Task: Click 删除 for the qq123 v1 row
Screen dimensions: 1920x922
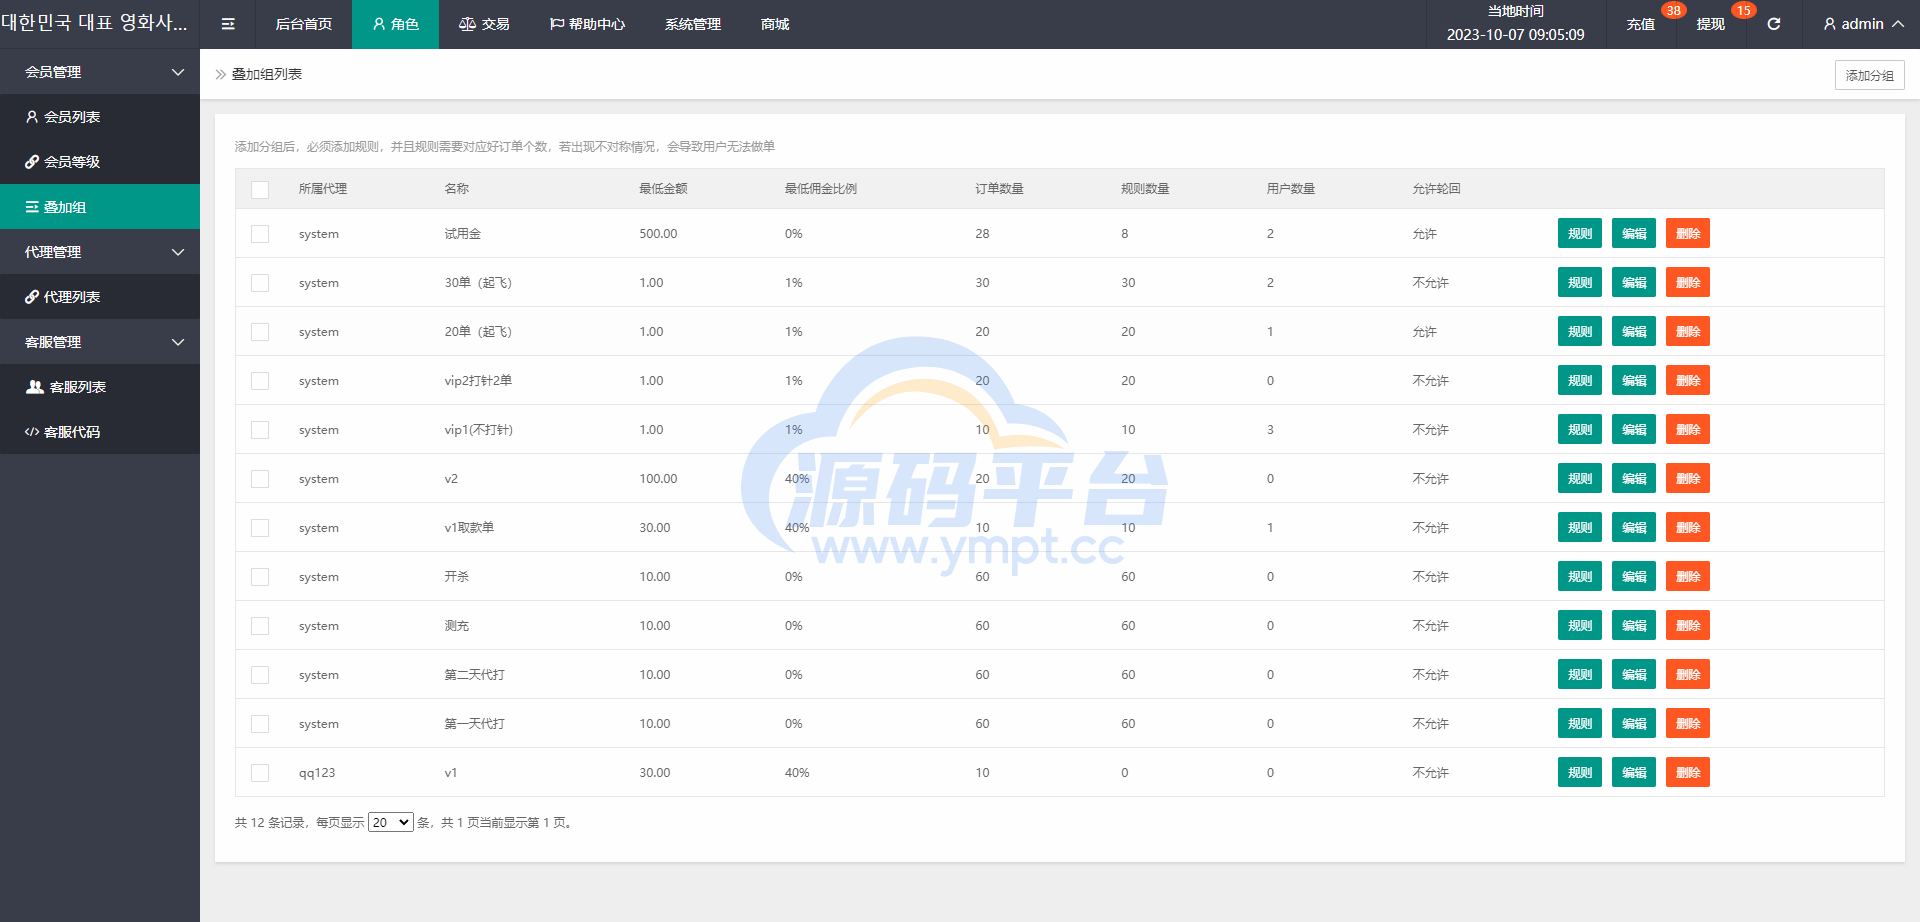Action: pyautogui.click(x=1688, y=772)
